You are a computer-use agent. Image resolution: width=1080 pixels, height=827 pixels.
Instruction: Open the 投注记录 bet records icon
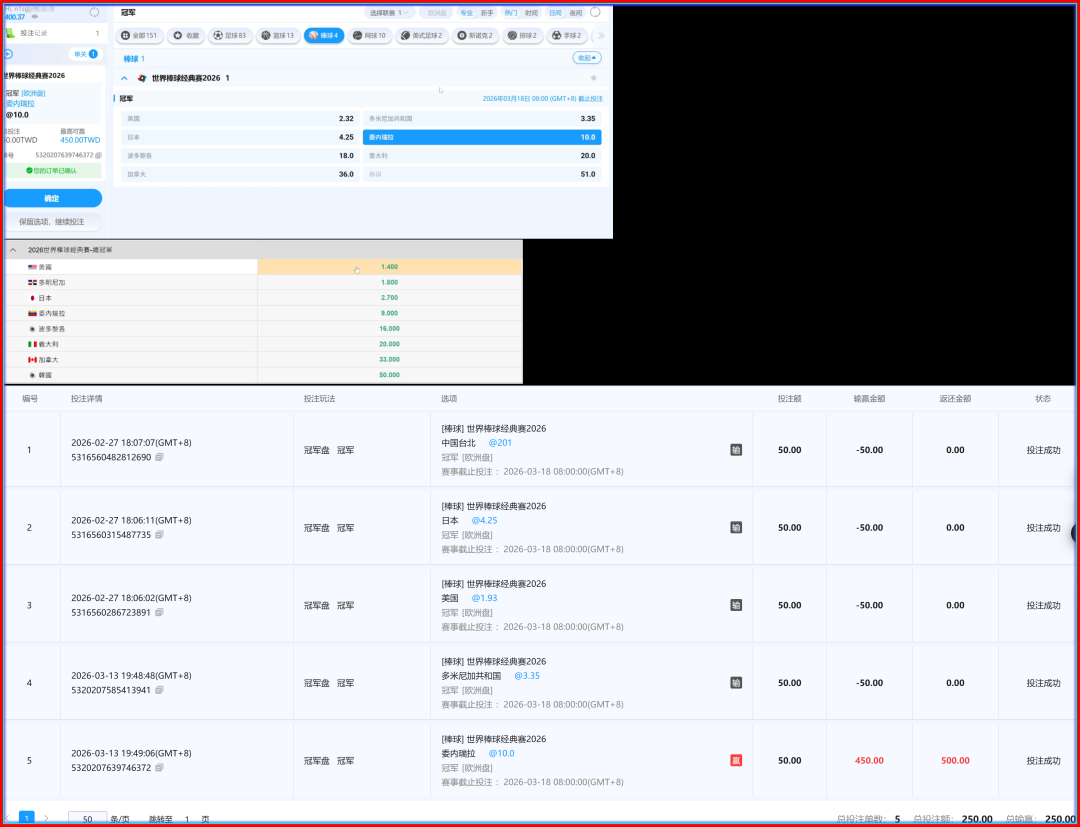click(10, 33)
